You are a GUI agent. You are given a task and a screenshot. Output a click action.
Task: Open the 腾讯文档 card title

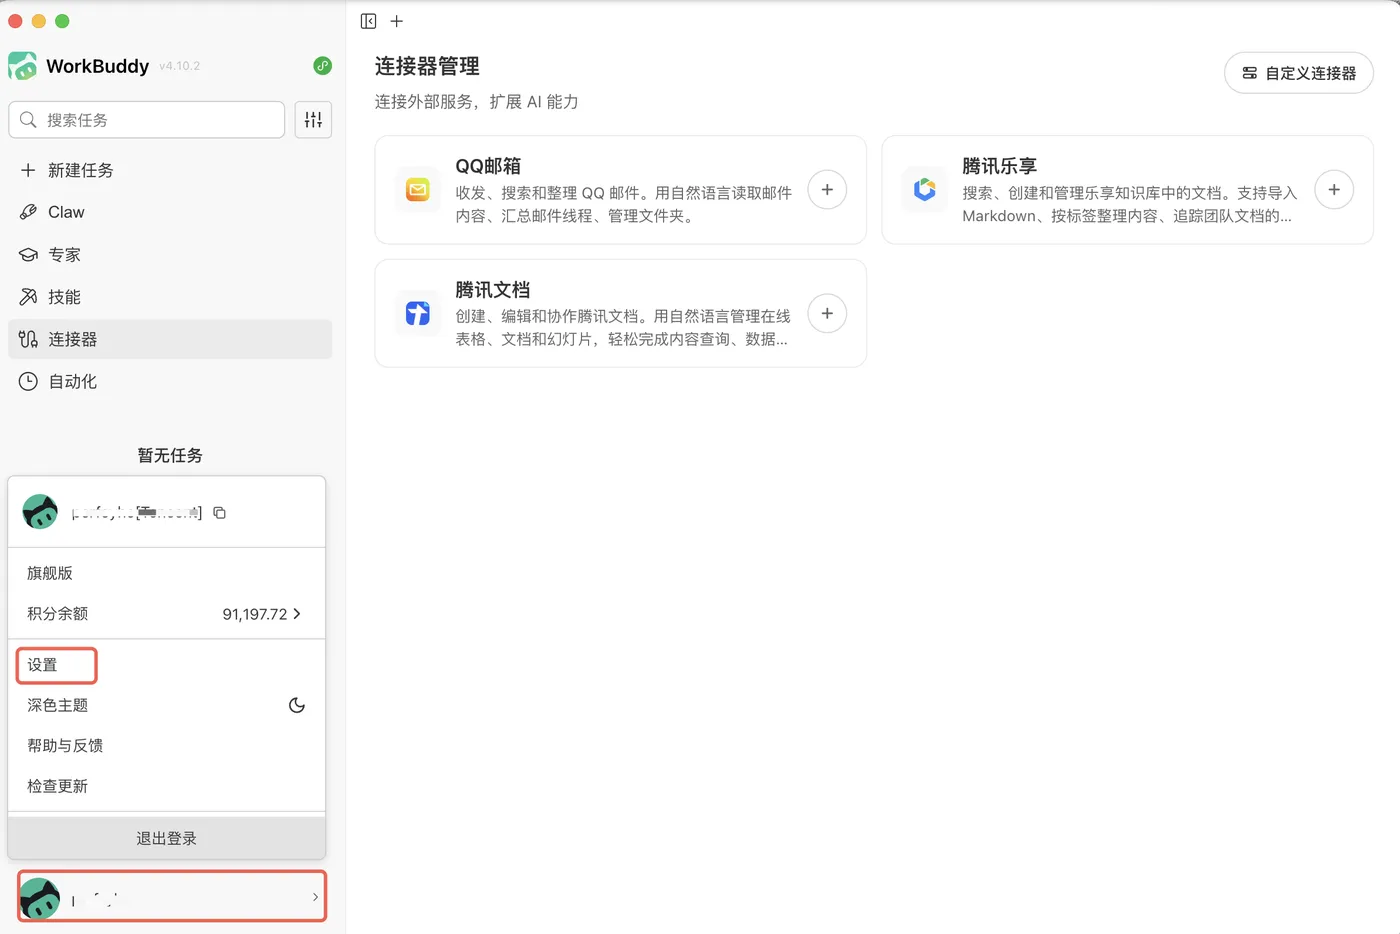click(x=493, y=290)
